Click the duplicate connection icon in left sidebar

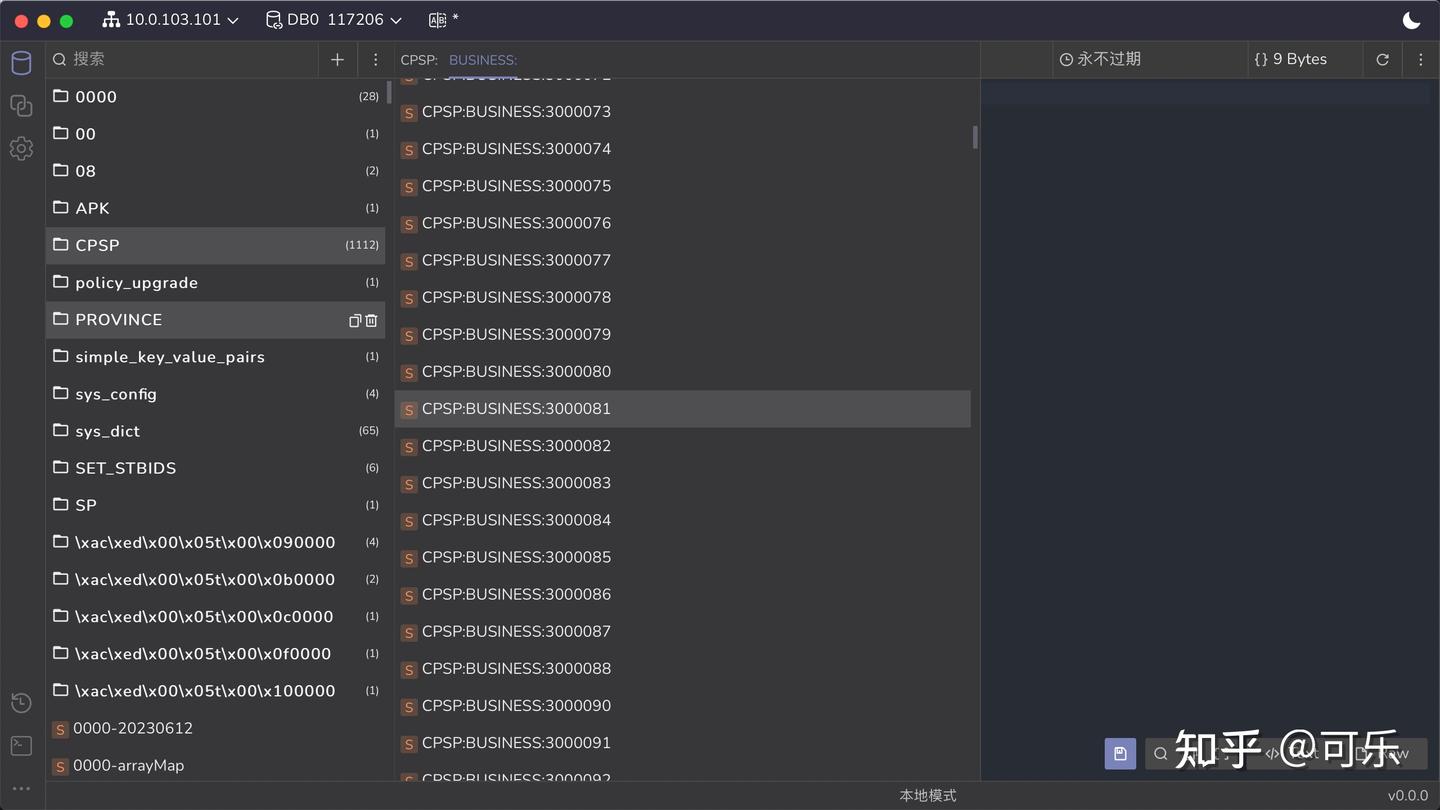(x=21, y=105)
